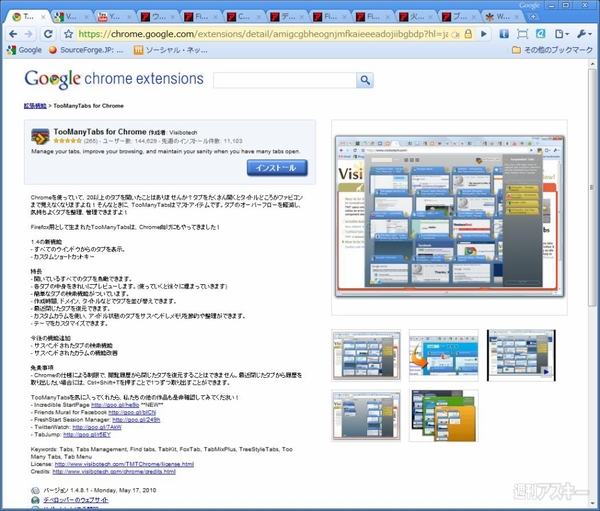Open the Google bookmark in bookmarks bar
The height and width of the screenshot is (511, 600).
coord(24,50)
